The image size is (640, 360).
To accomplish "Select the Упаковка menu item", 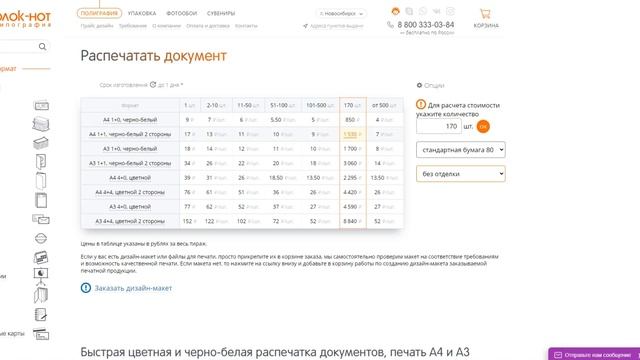I will point(142,13).
